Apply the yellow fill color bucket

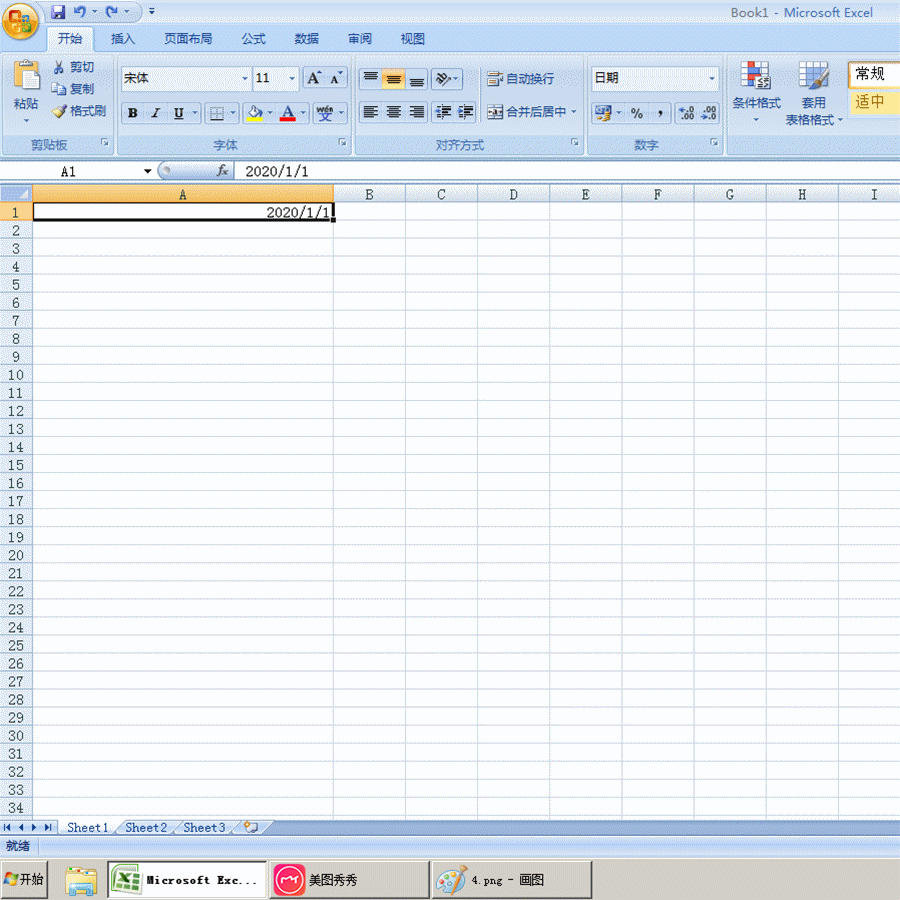[x=254, y=113]
